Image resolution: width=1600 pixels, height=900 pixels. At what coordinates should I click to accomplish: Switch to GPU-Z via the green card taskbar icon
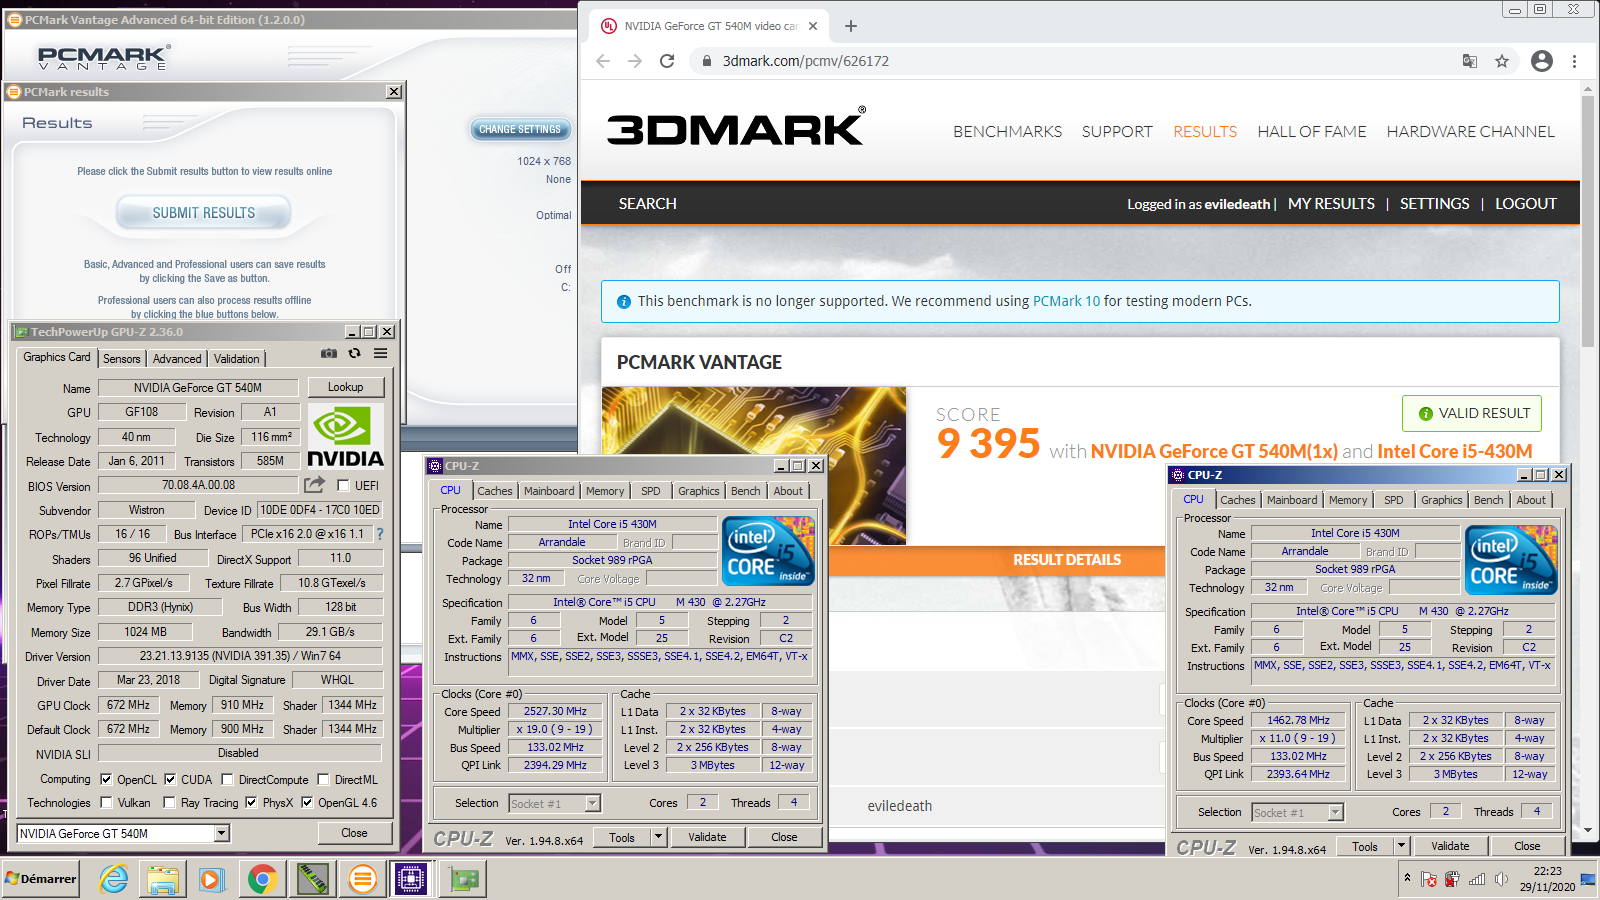point(463,879)
